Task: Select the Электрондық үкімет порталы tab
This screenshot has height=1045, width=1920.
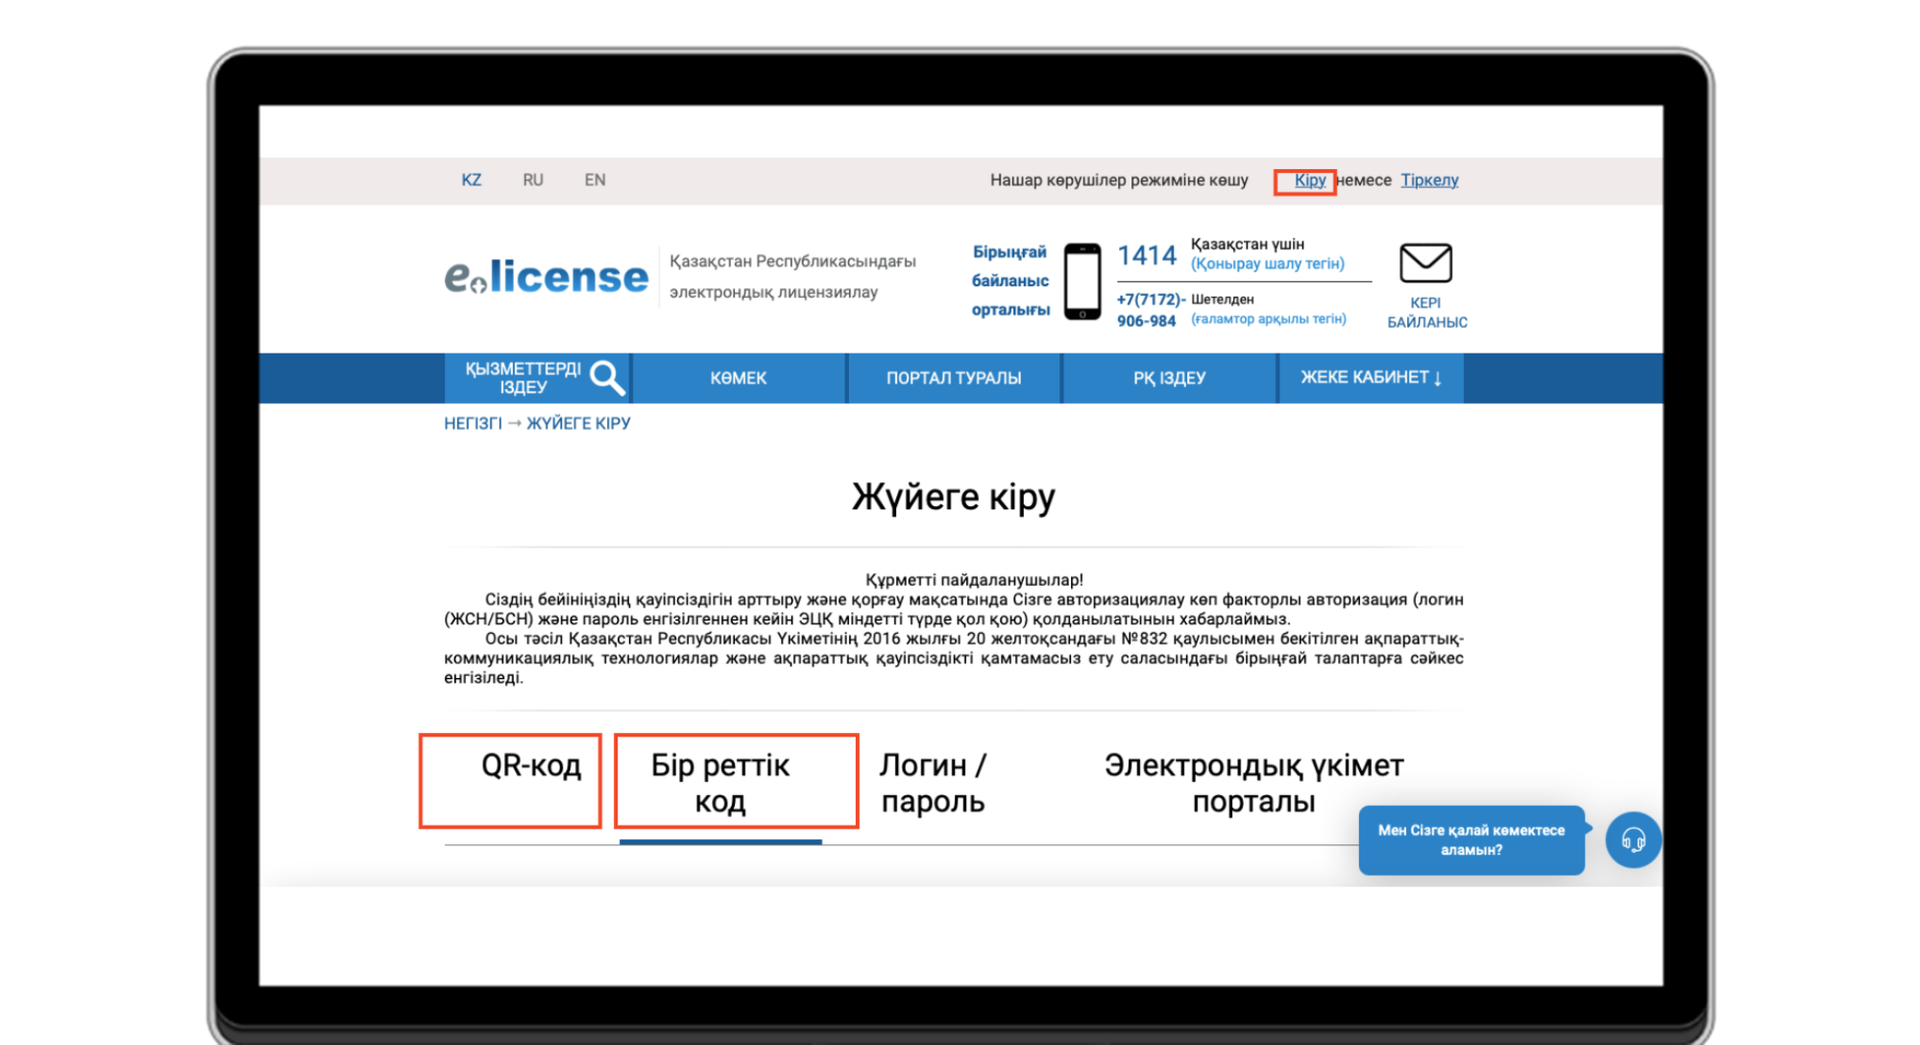Action: [x=1253, y=783]
